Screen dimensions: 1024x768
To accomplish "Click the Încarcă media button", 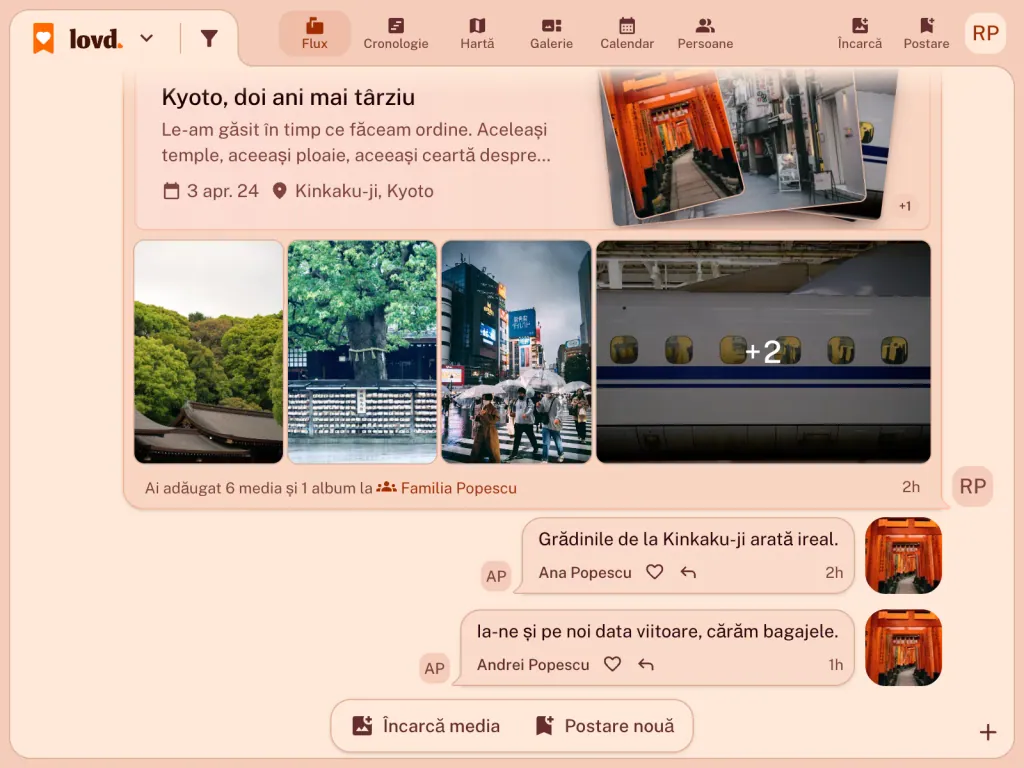I will (x=426, y=726).
